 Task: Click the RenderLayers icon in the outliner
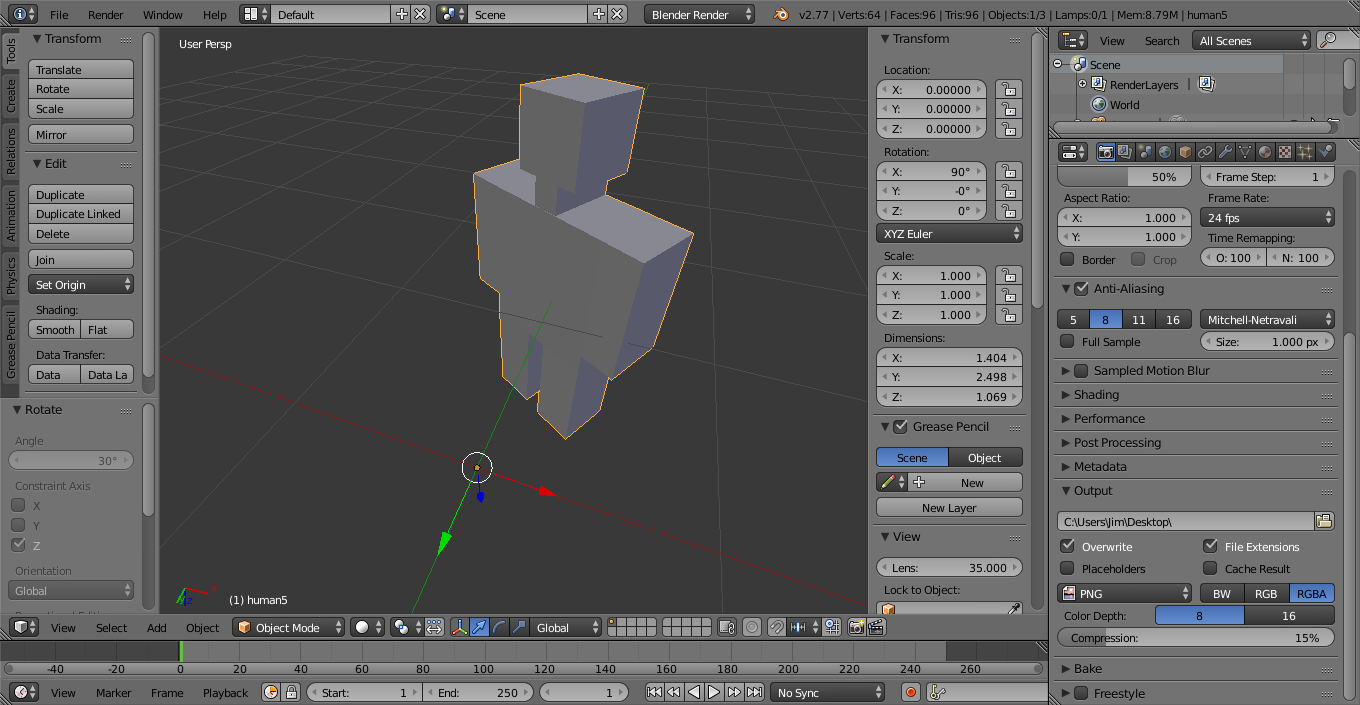click(x=1099, y=85)
